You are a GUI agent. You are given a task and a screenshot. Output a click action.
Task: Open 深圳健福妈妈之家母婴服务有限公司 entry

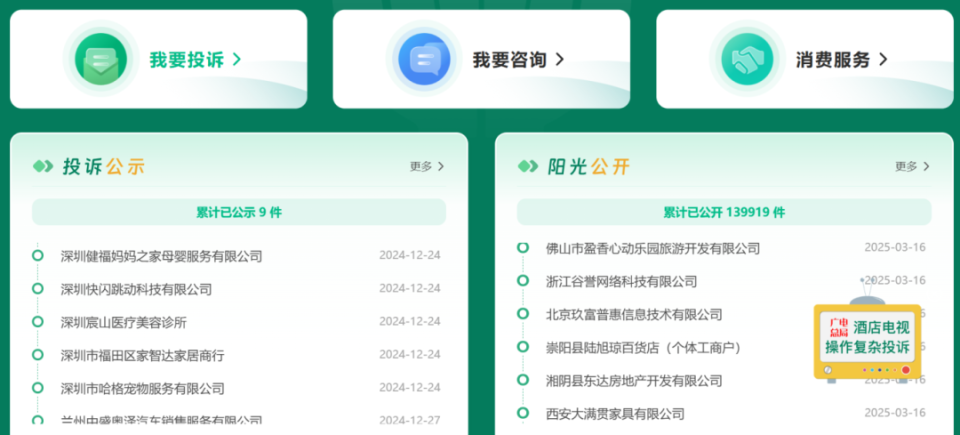click(x=162, y=256)
